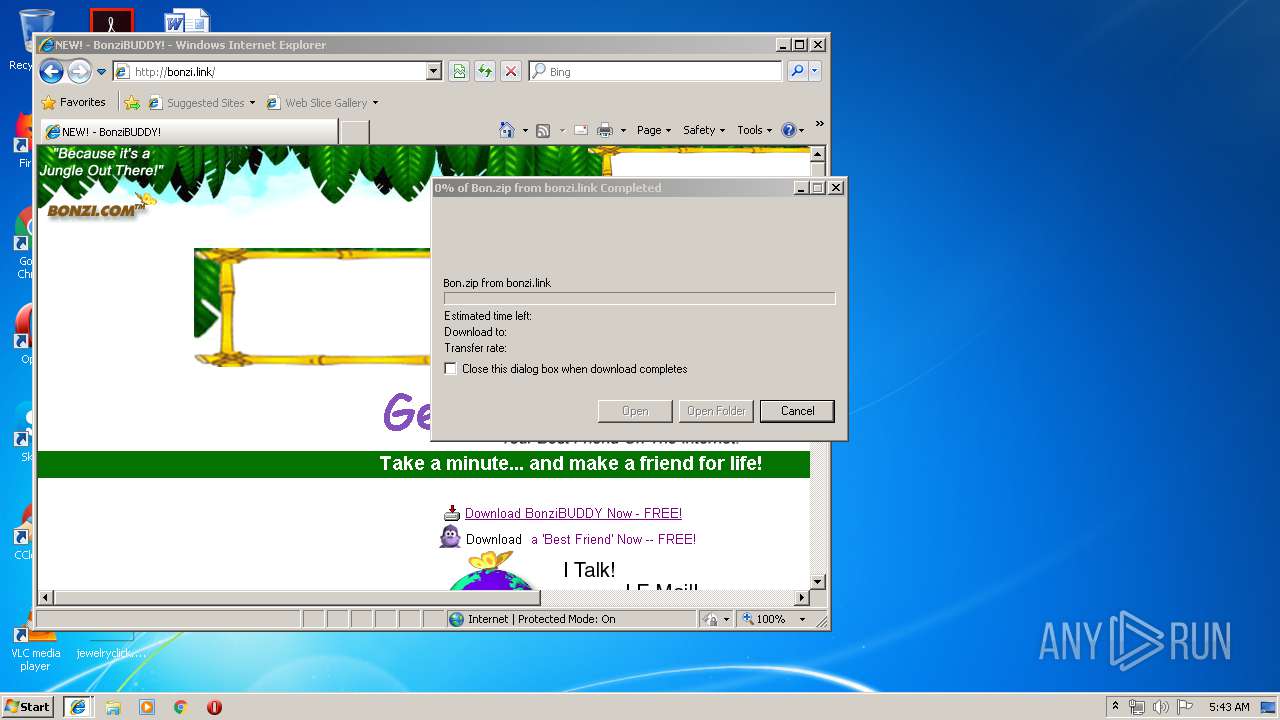Screen dimensions: 1280x720
Task: Open the Page menu
Action: point(653,130)
